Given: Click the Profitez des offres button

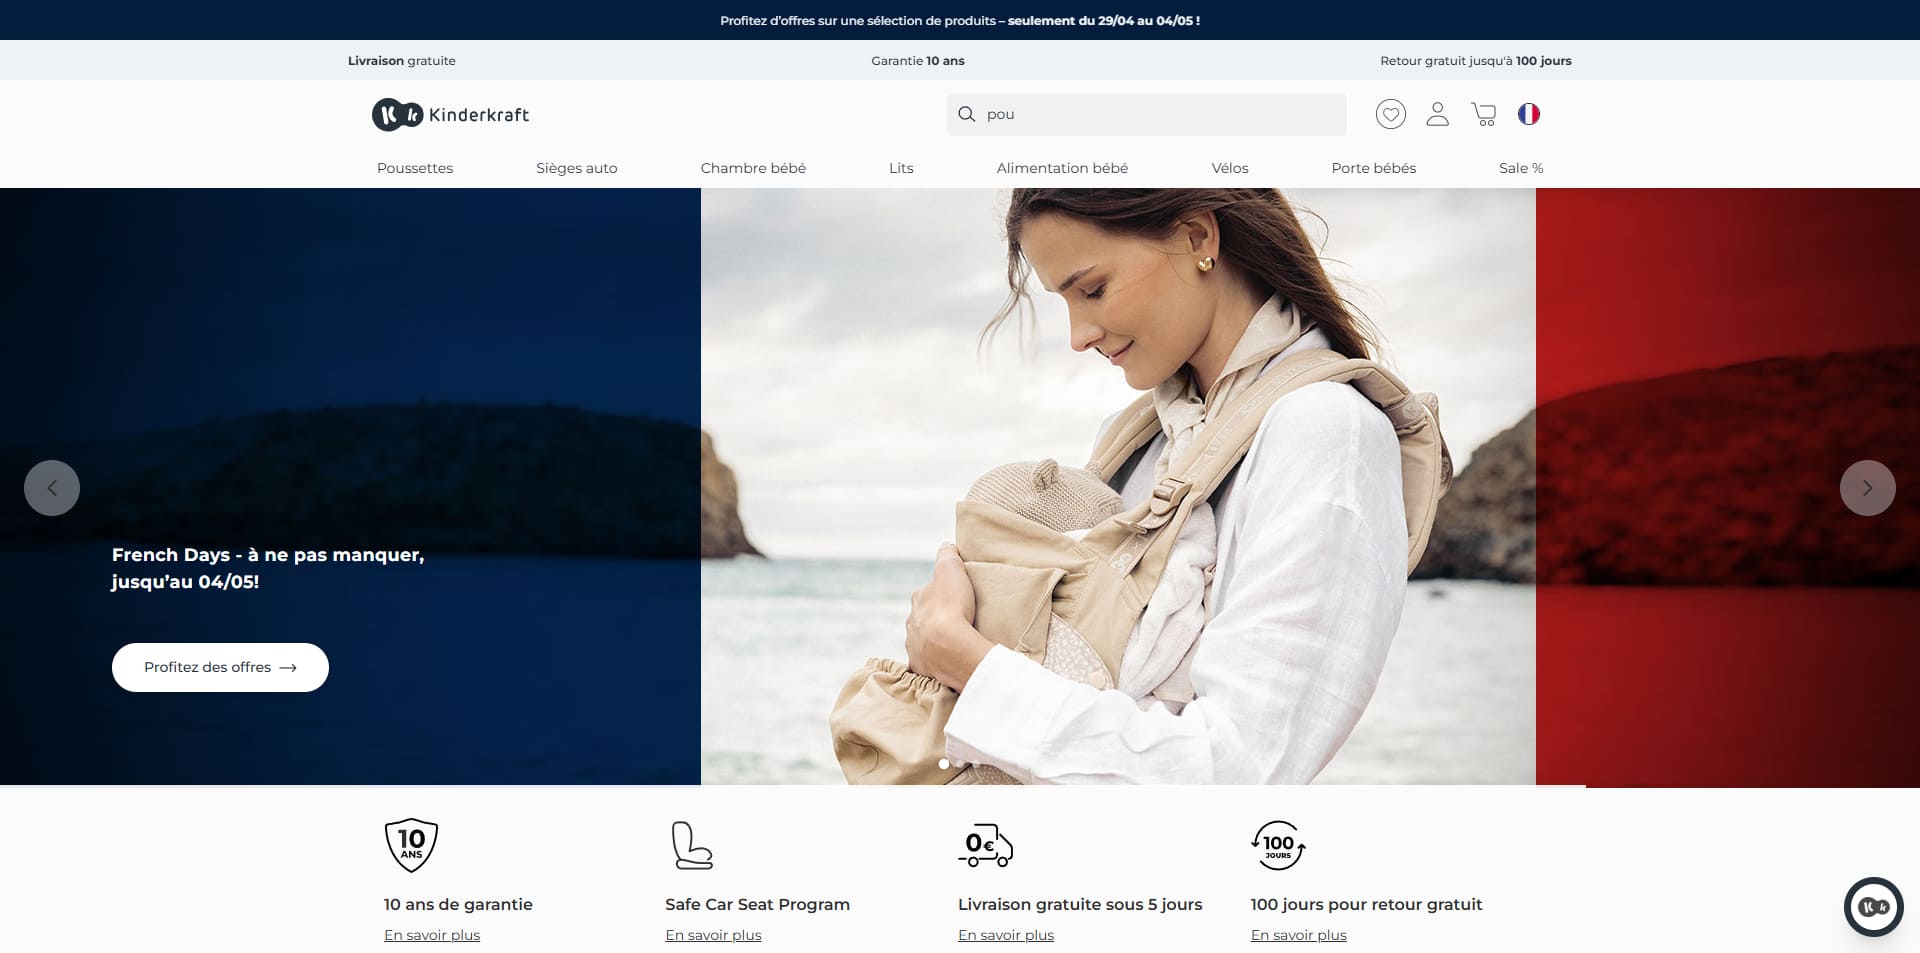Looking at the screenshot, I should point(220,667).
